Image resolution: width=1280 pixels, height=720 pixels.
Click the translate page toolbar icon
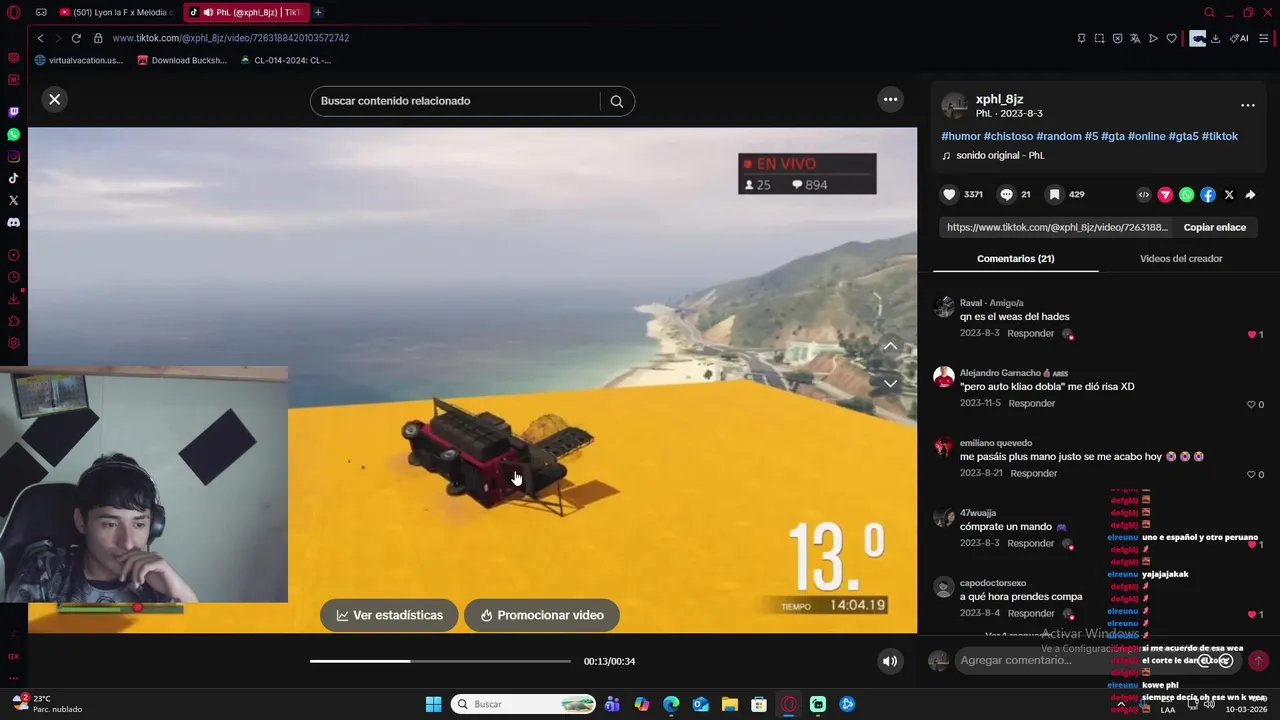1135,38
